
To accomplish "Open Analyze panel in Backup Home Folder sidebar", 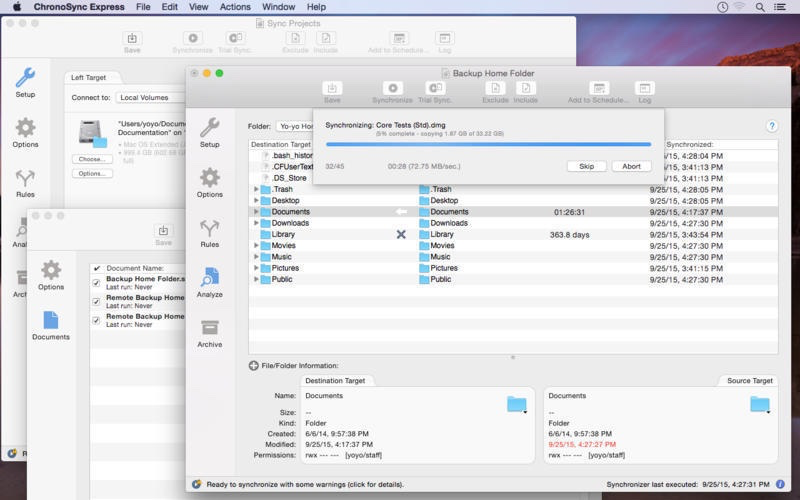I will pyautogui.click(x=210, y=281).
